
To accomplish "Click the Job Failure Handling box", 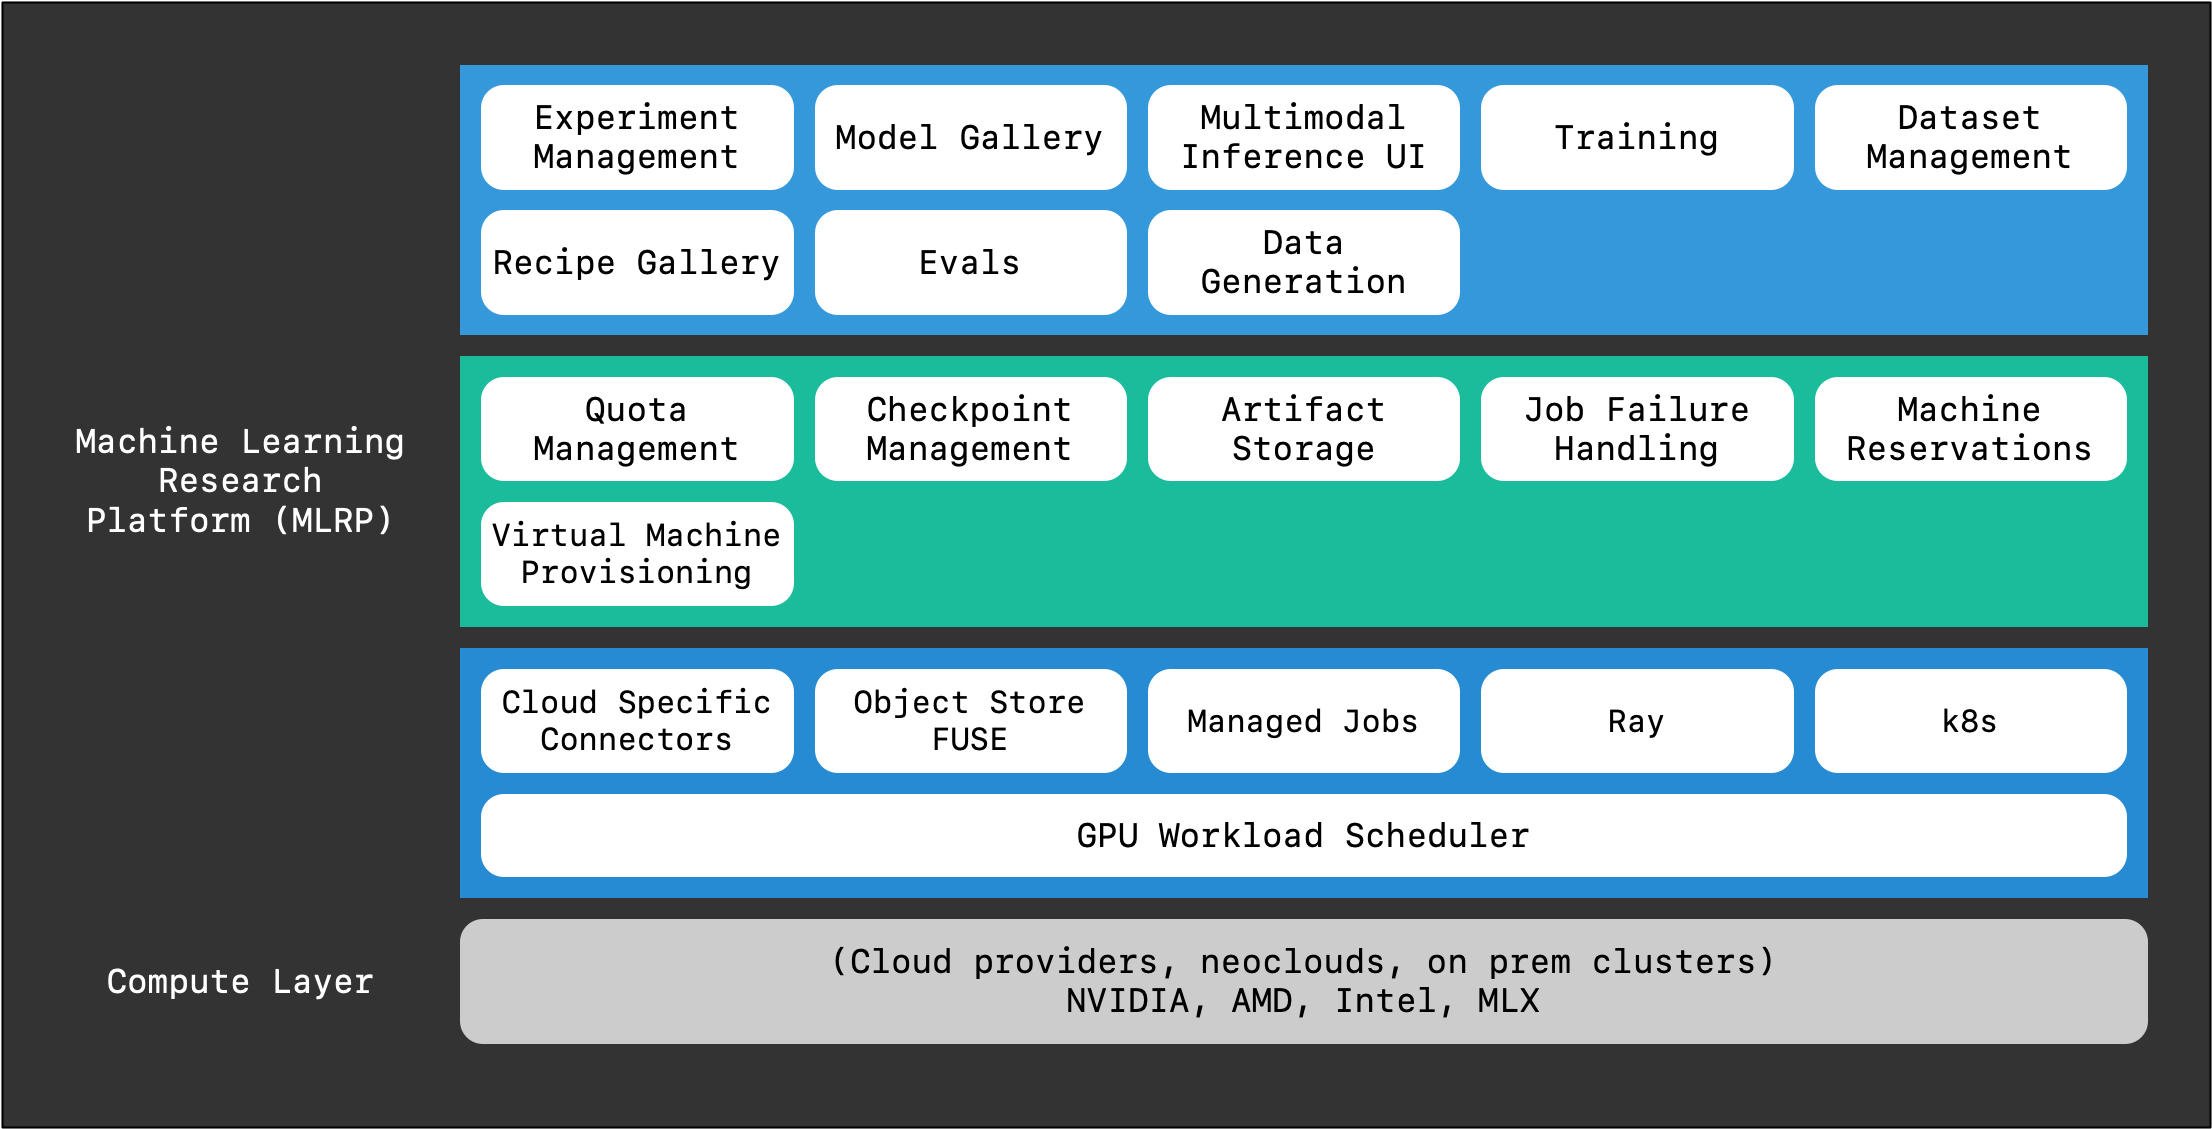I will click(x=1636, y=429).
